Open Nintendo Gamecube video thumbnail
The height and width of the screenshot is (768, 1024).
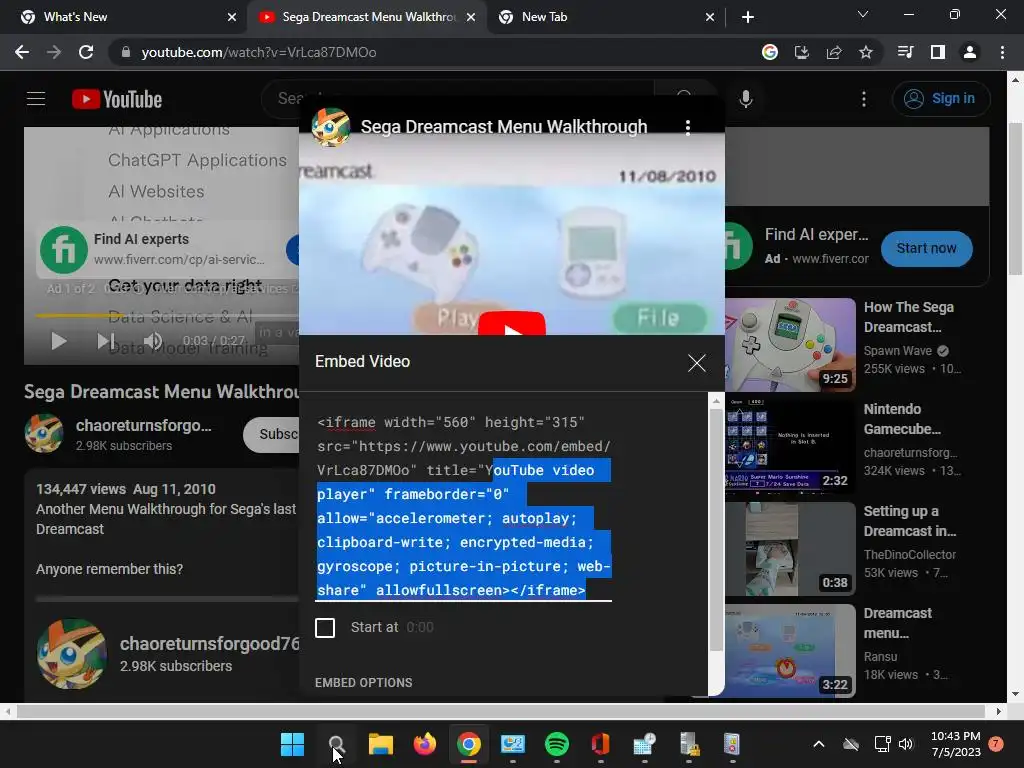pos(790,447)
